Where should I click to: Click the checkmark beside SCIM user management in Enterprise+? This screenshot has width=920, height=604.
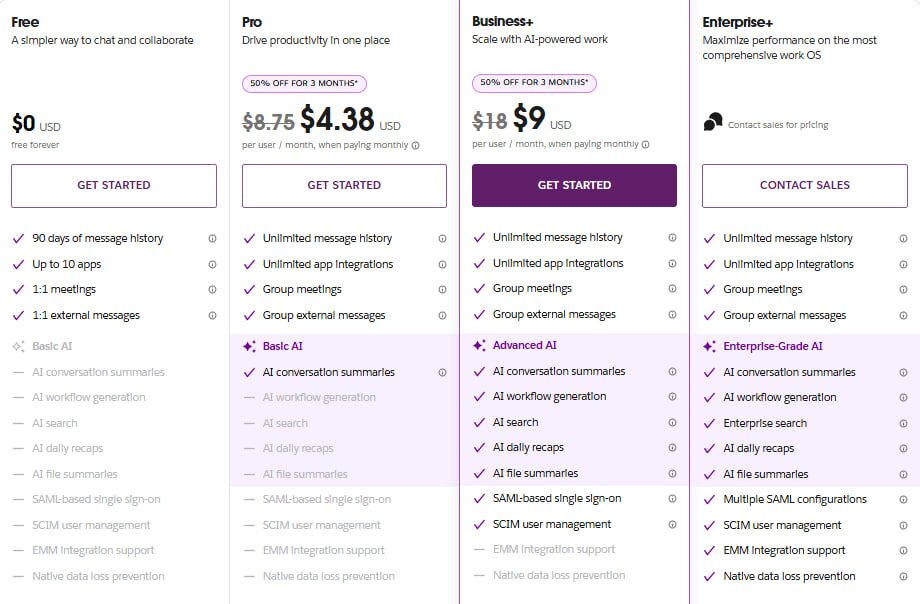click(708, 525)
